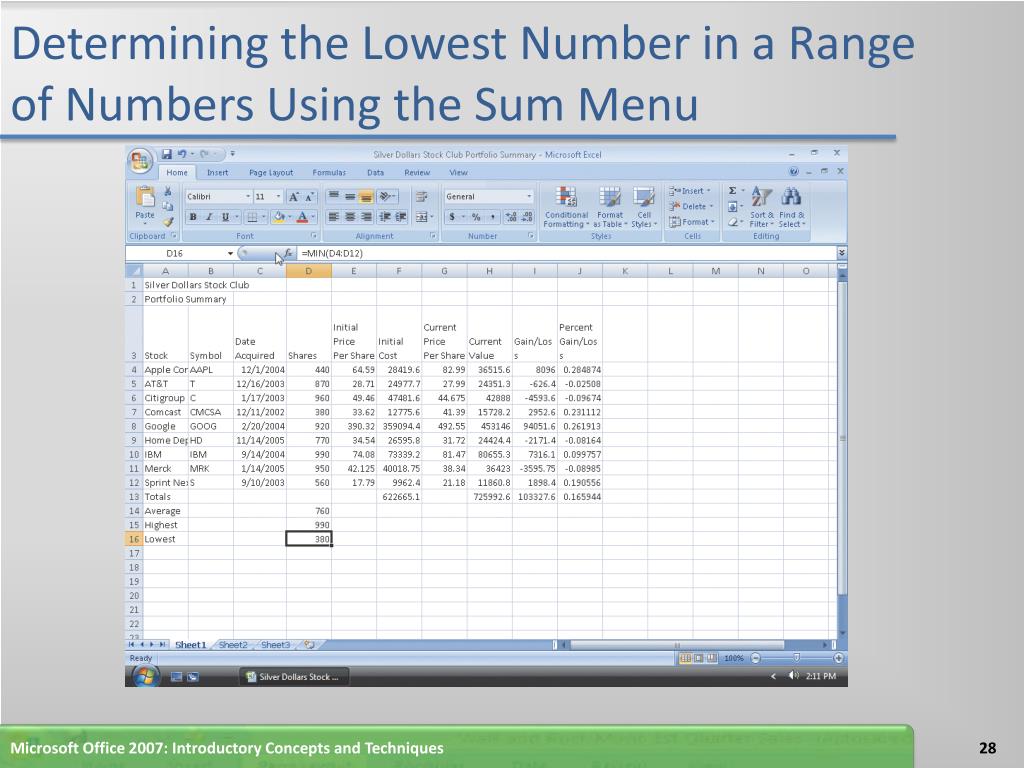Click the Shrink Font icon

[309, 197]
